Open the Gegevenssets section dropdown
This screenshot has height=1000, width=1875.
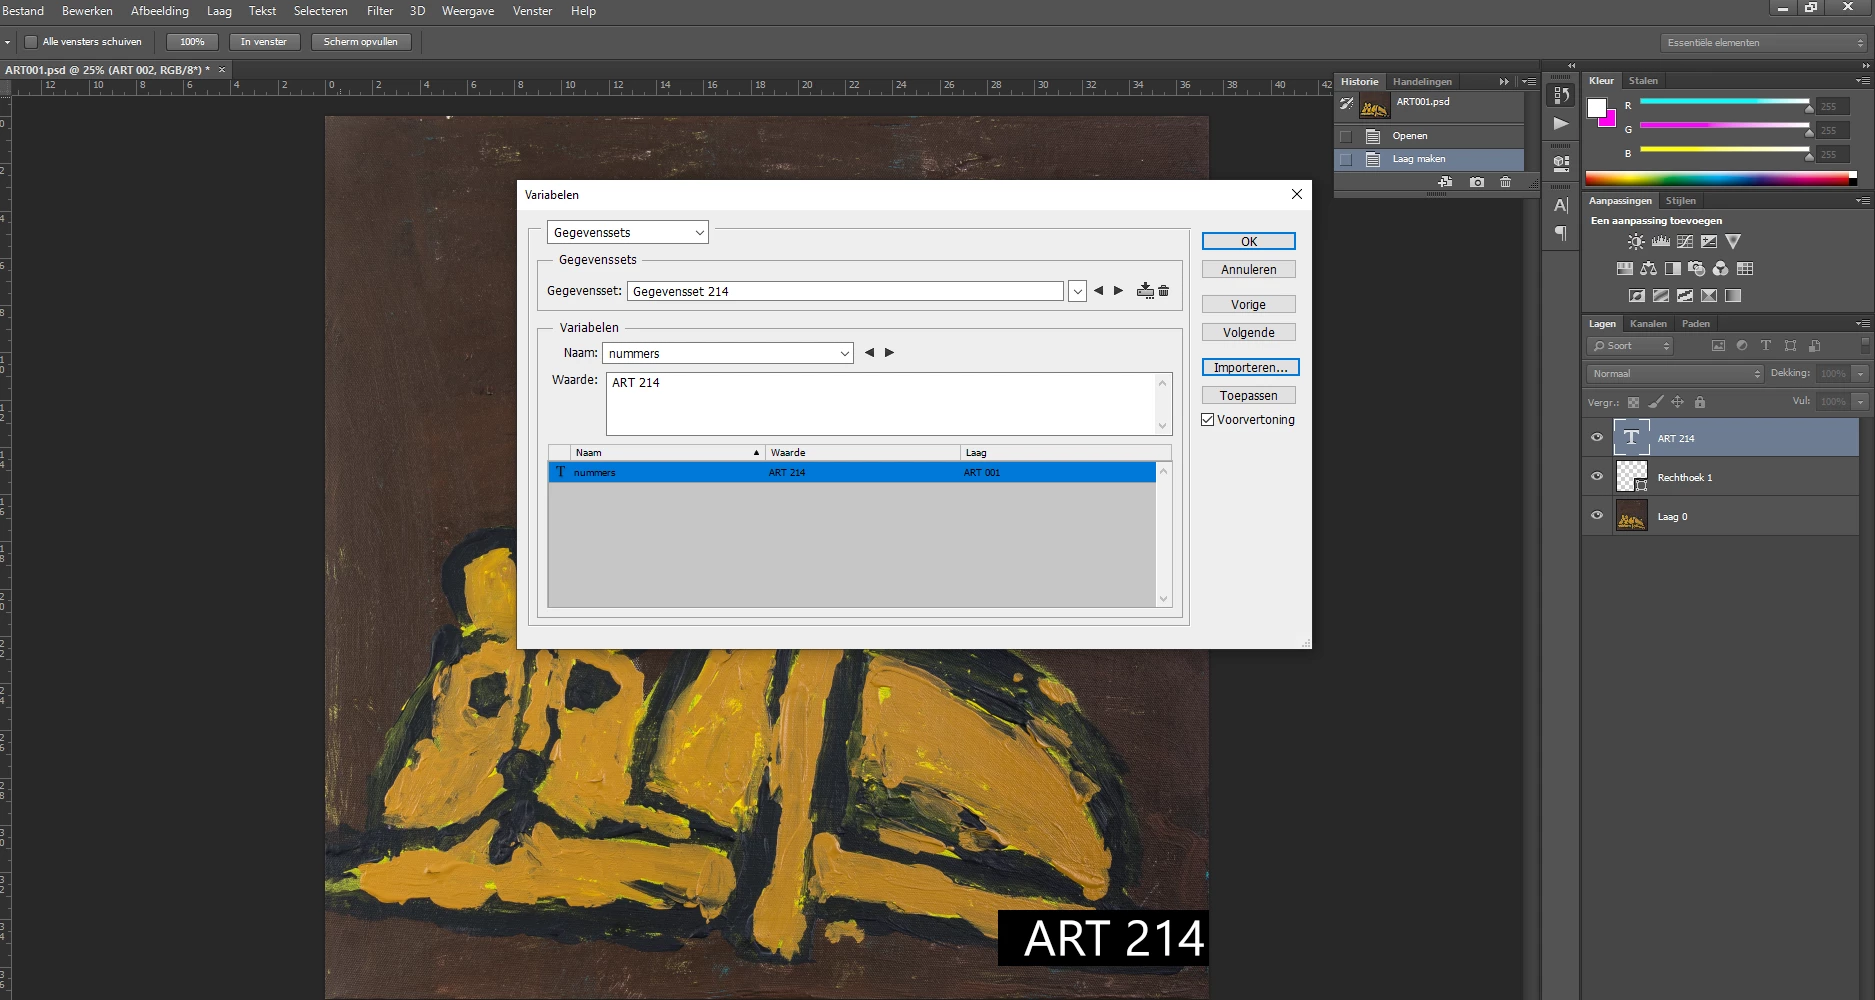[x=628, y=233]
